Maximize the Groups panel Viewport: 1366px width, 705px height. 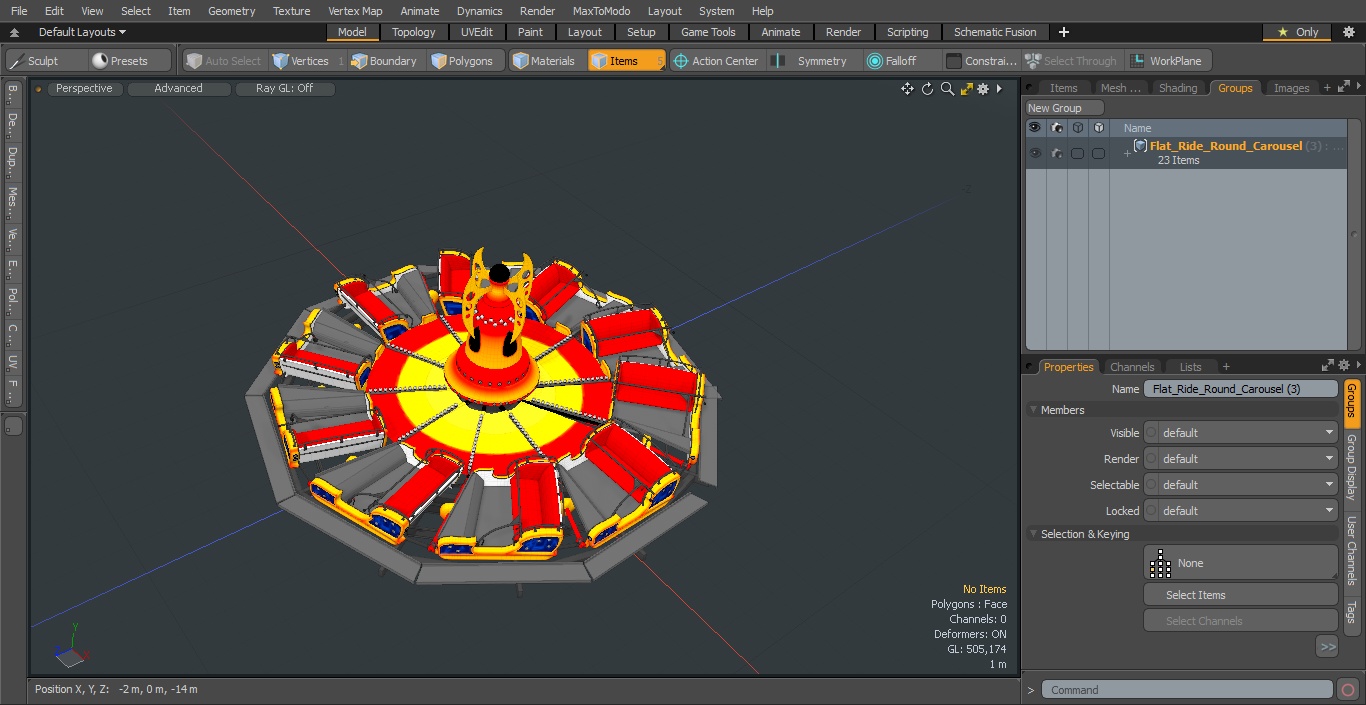[1343, 88]
